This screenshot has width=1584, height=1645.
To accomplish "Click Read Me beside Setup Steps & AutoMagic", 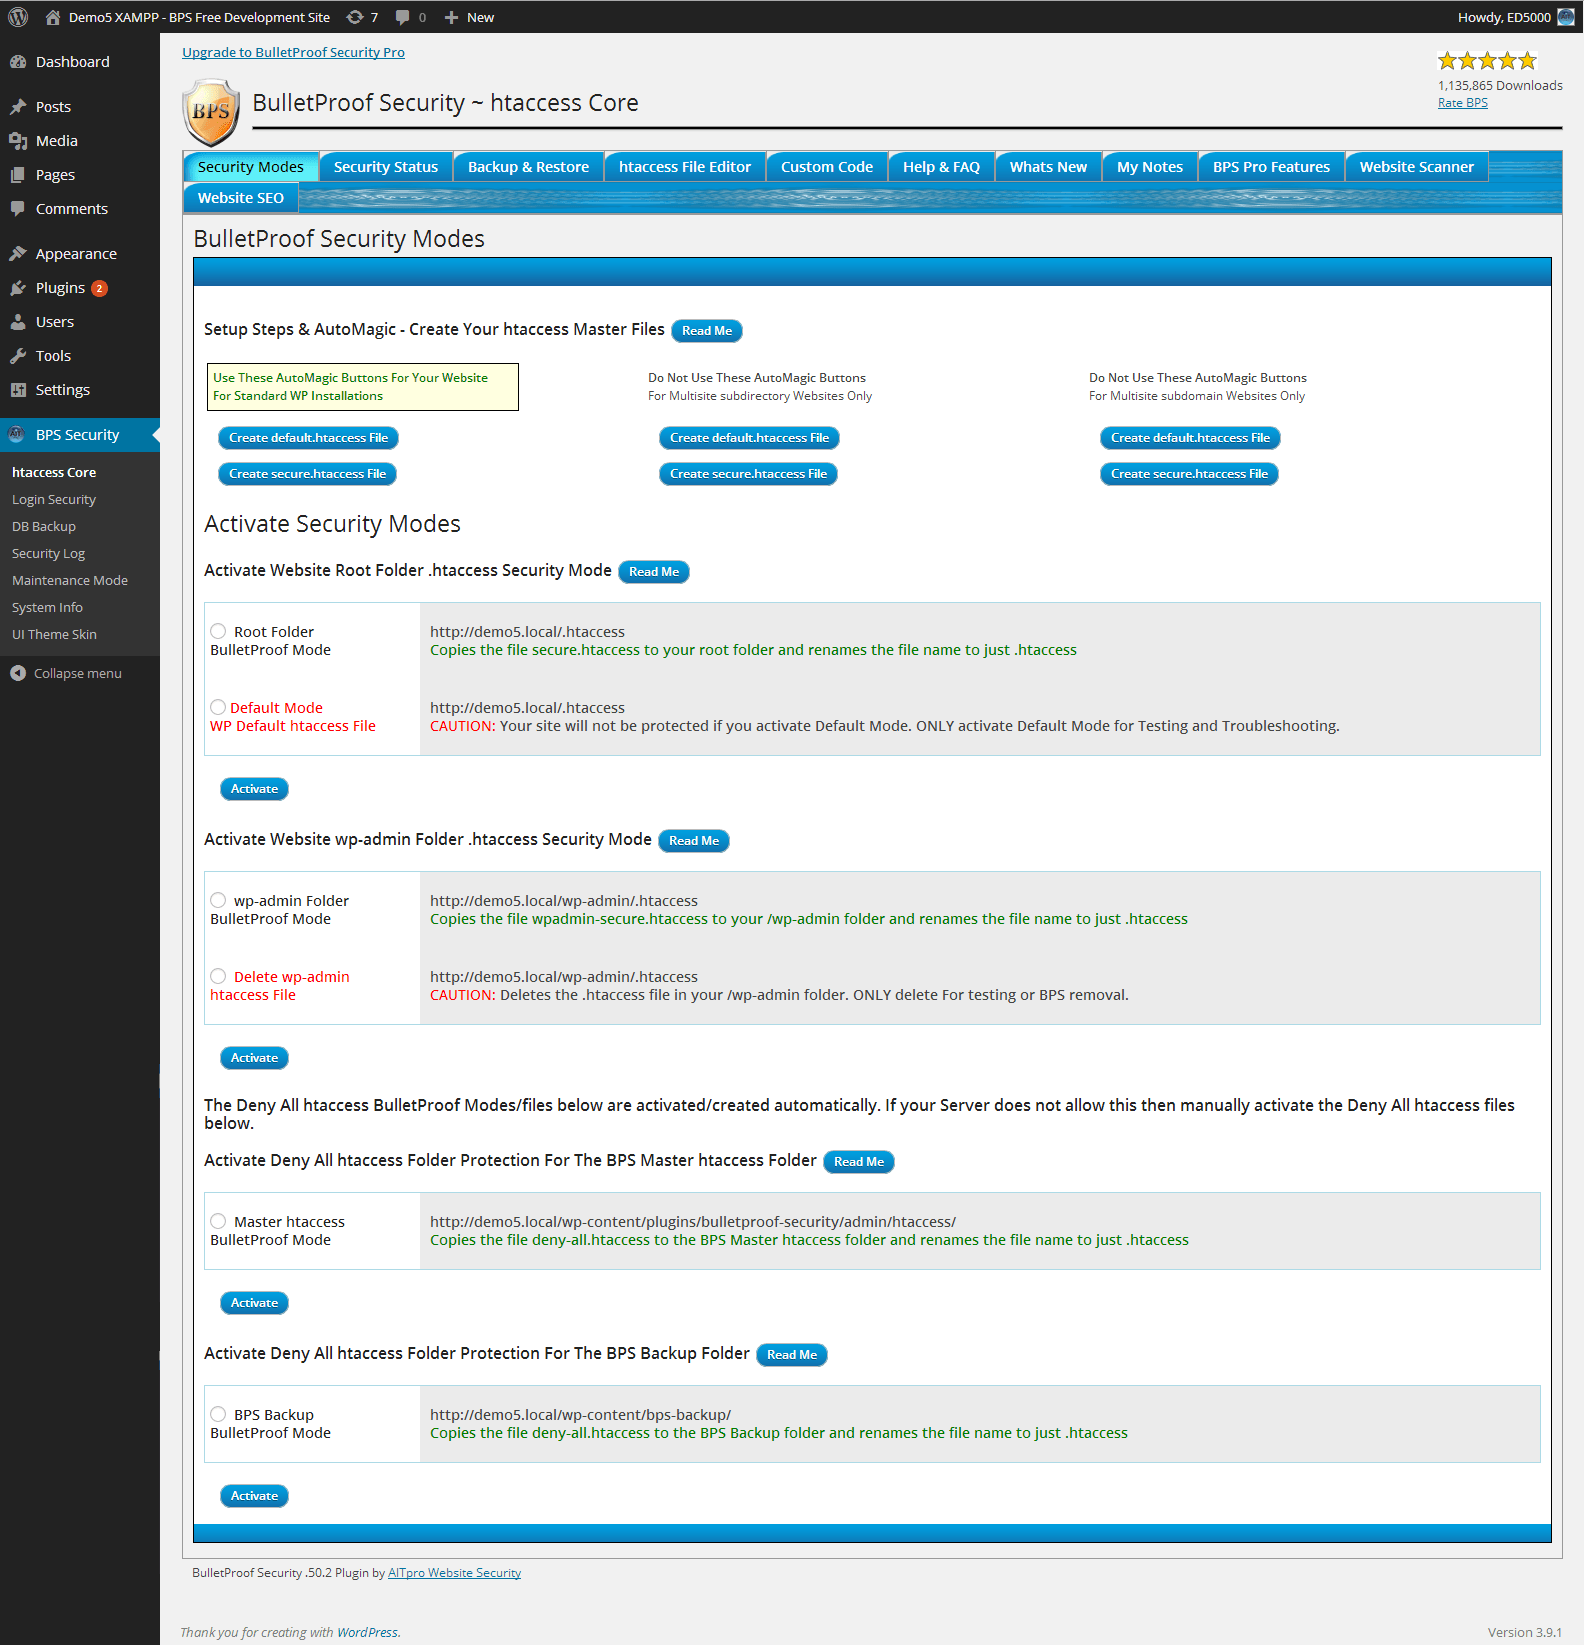I will [x=707, y=331].
